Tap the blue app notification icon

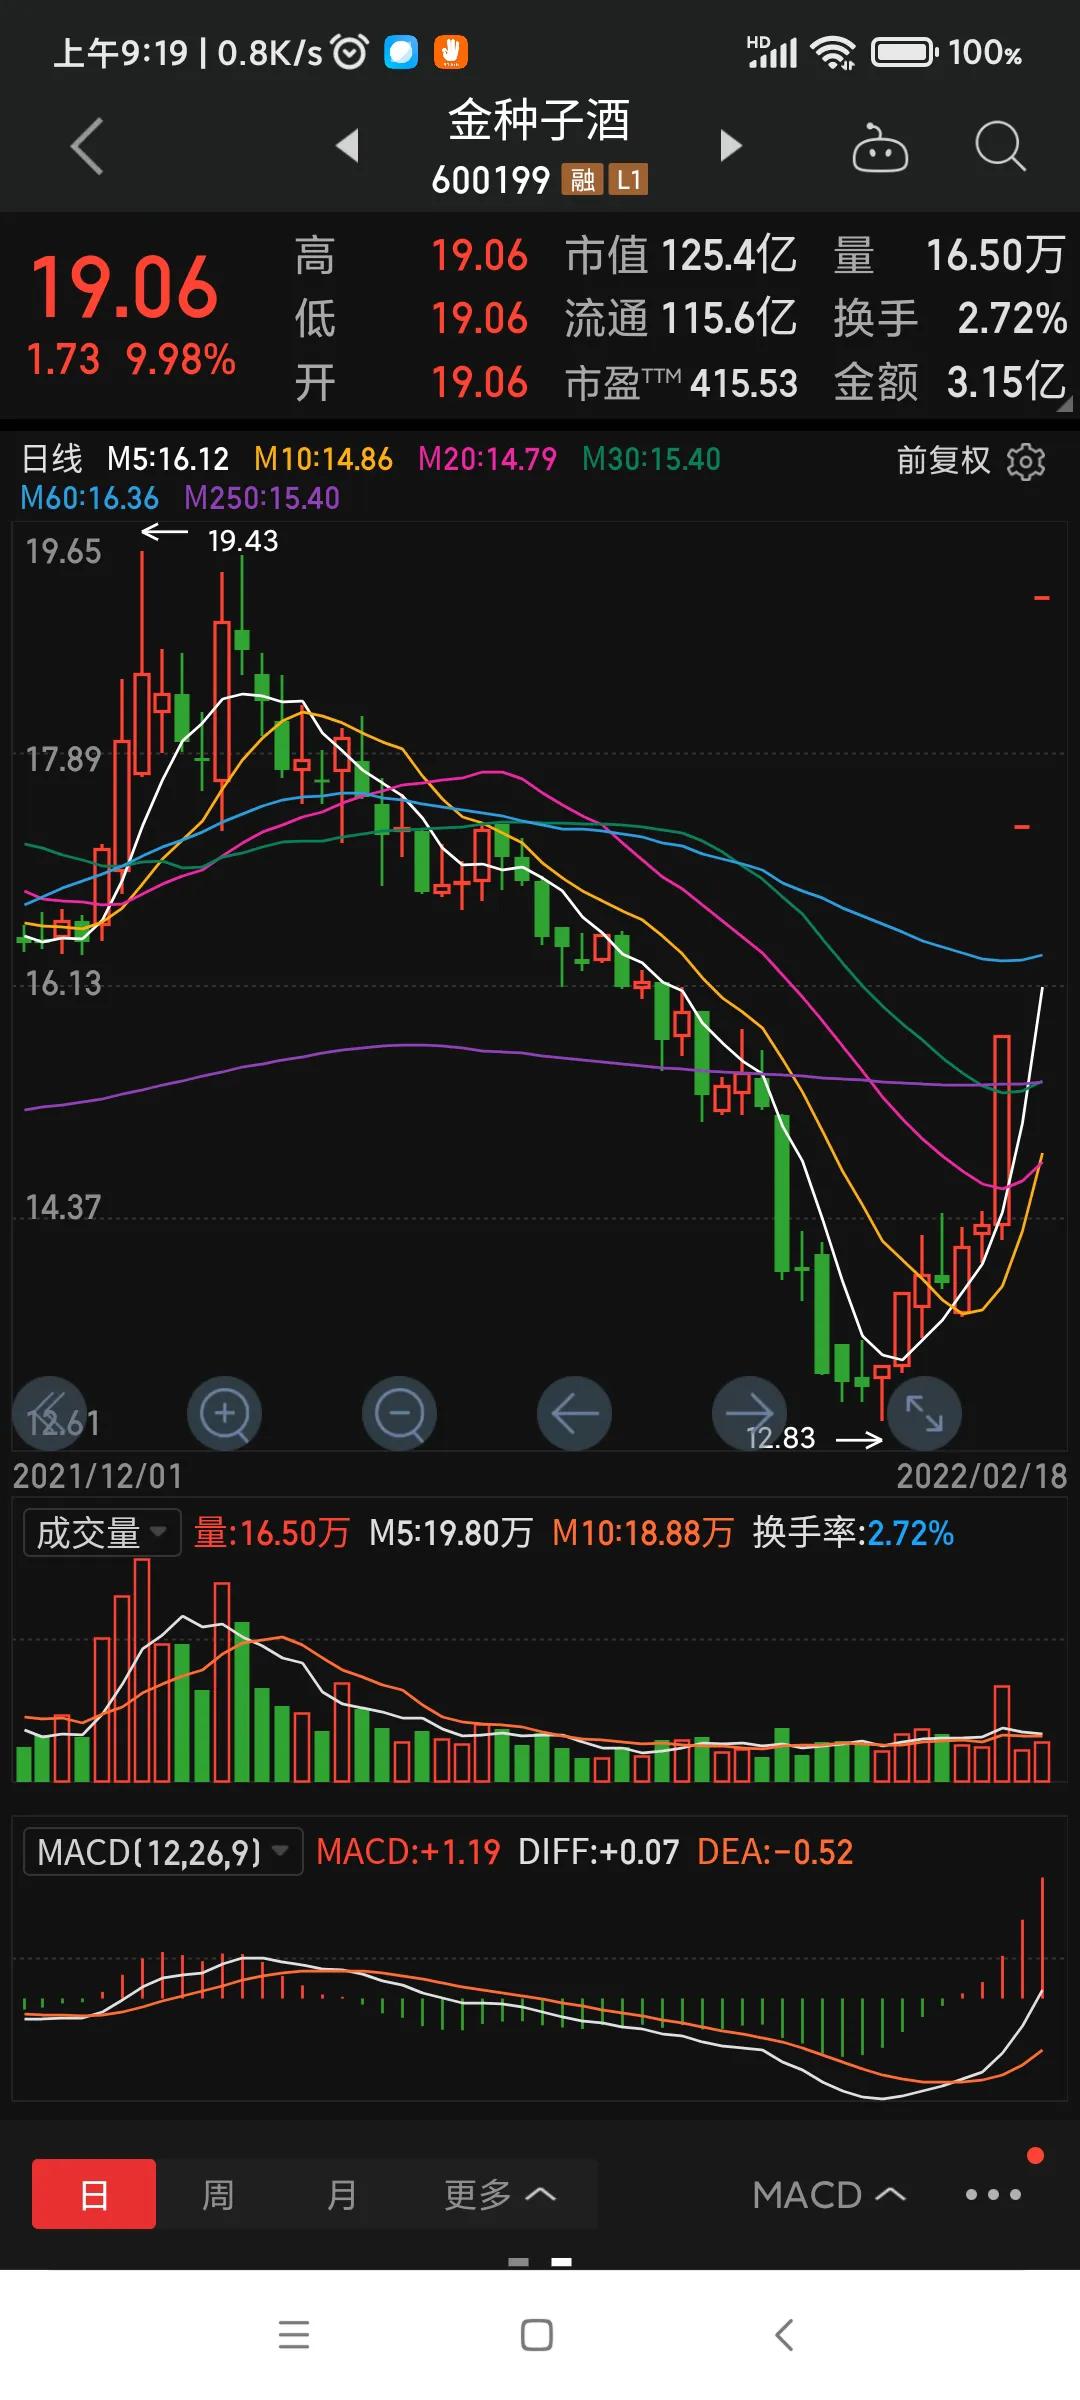click(x=401, y=52)
